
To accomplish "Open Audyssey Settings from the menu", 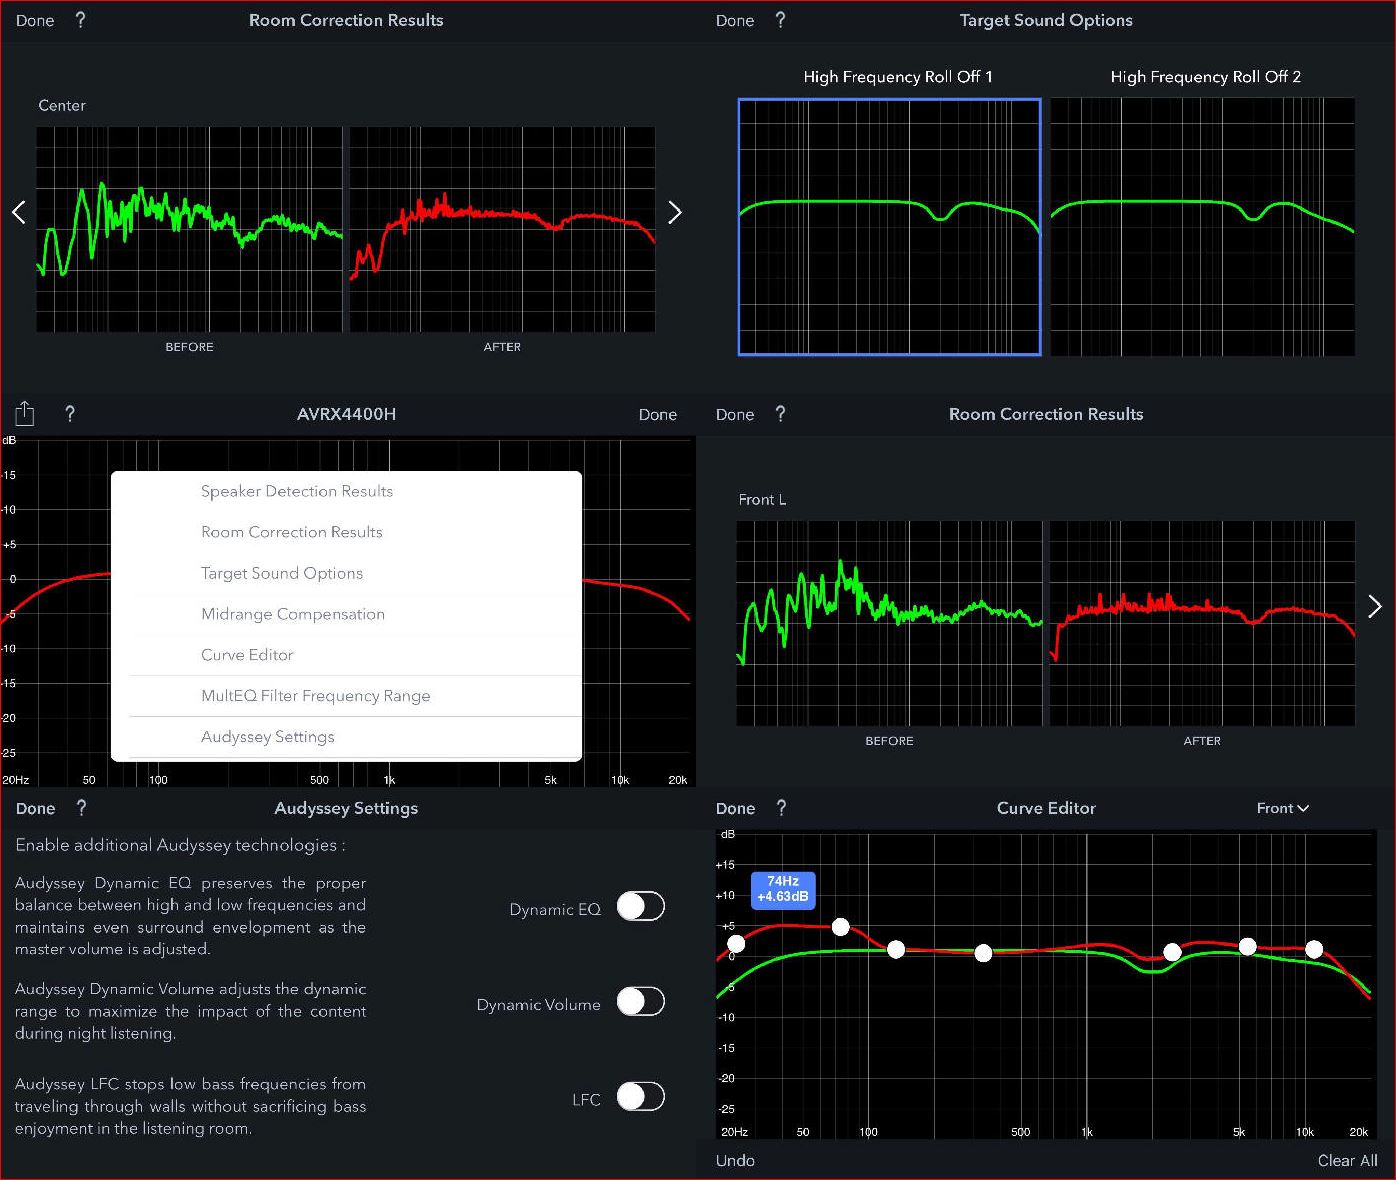I will tap(346, 737).
